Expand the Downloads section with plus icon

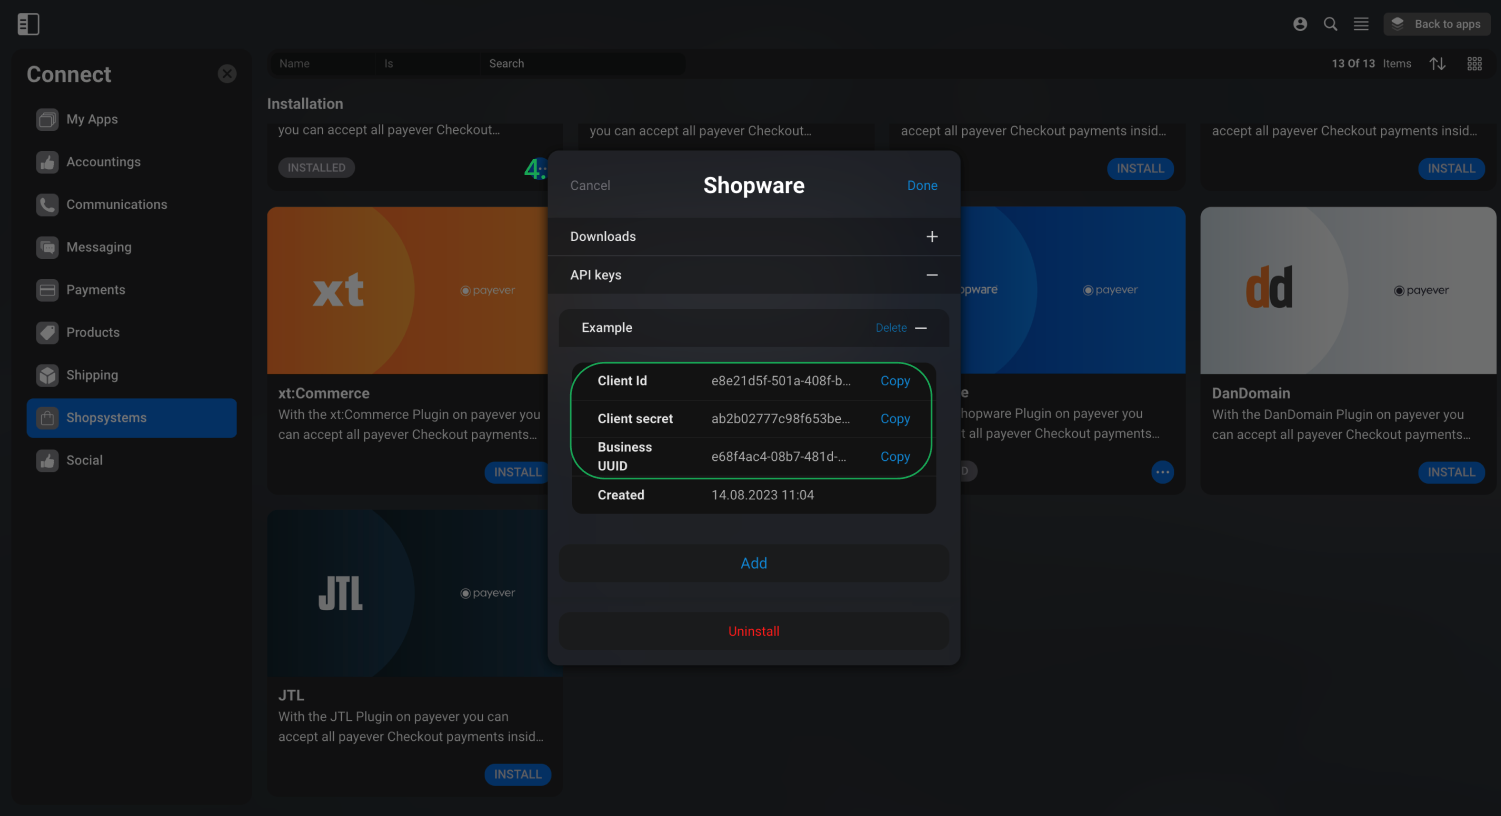tap(932, 237)
